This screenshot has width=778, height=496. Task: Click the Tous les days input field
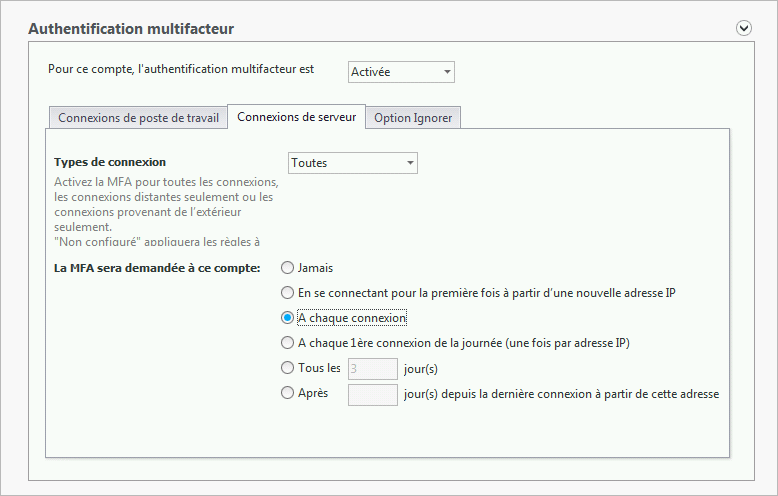(373, 369)
